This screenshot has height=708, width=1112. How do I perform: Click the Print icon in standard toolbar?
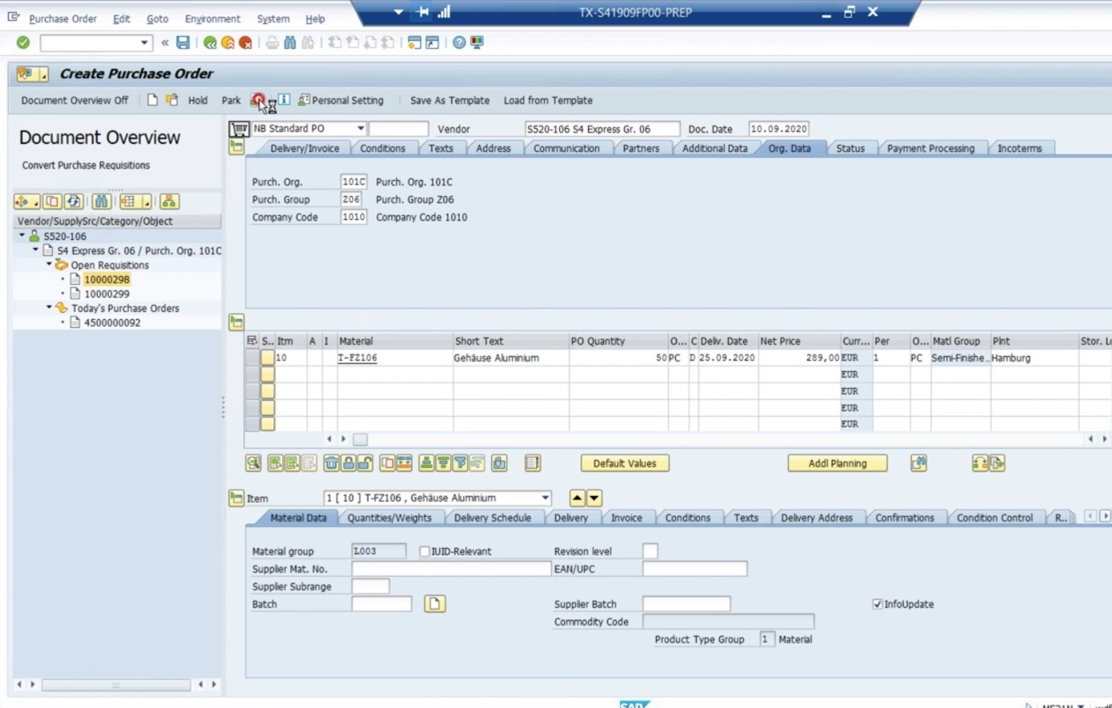pyautogui.click(x=272, y=43)
